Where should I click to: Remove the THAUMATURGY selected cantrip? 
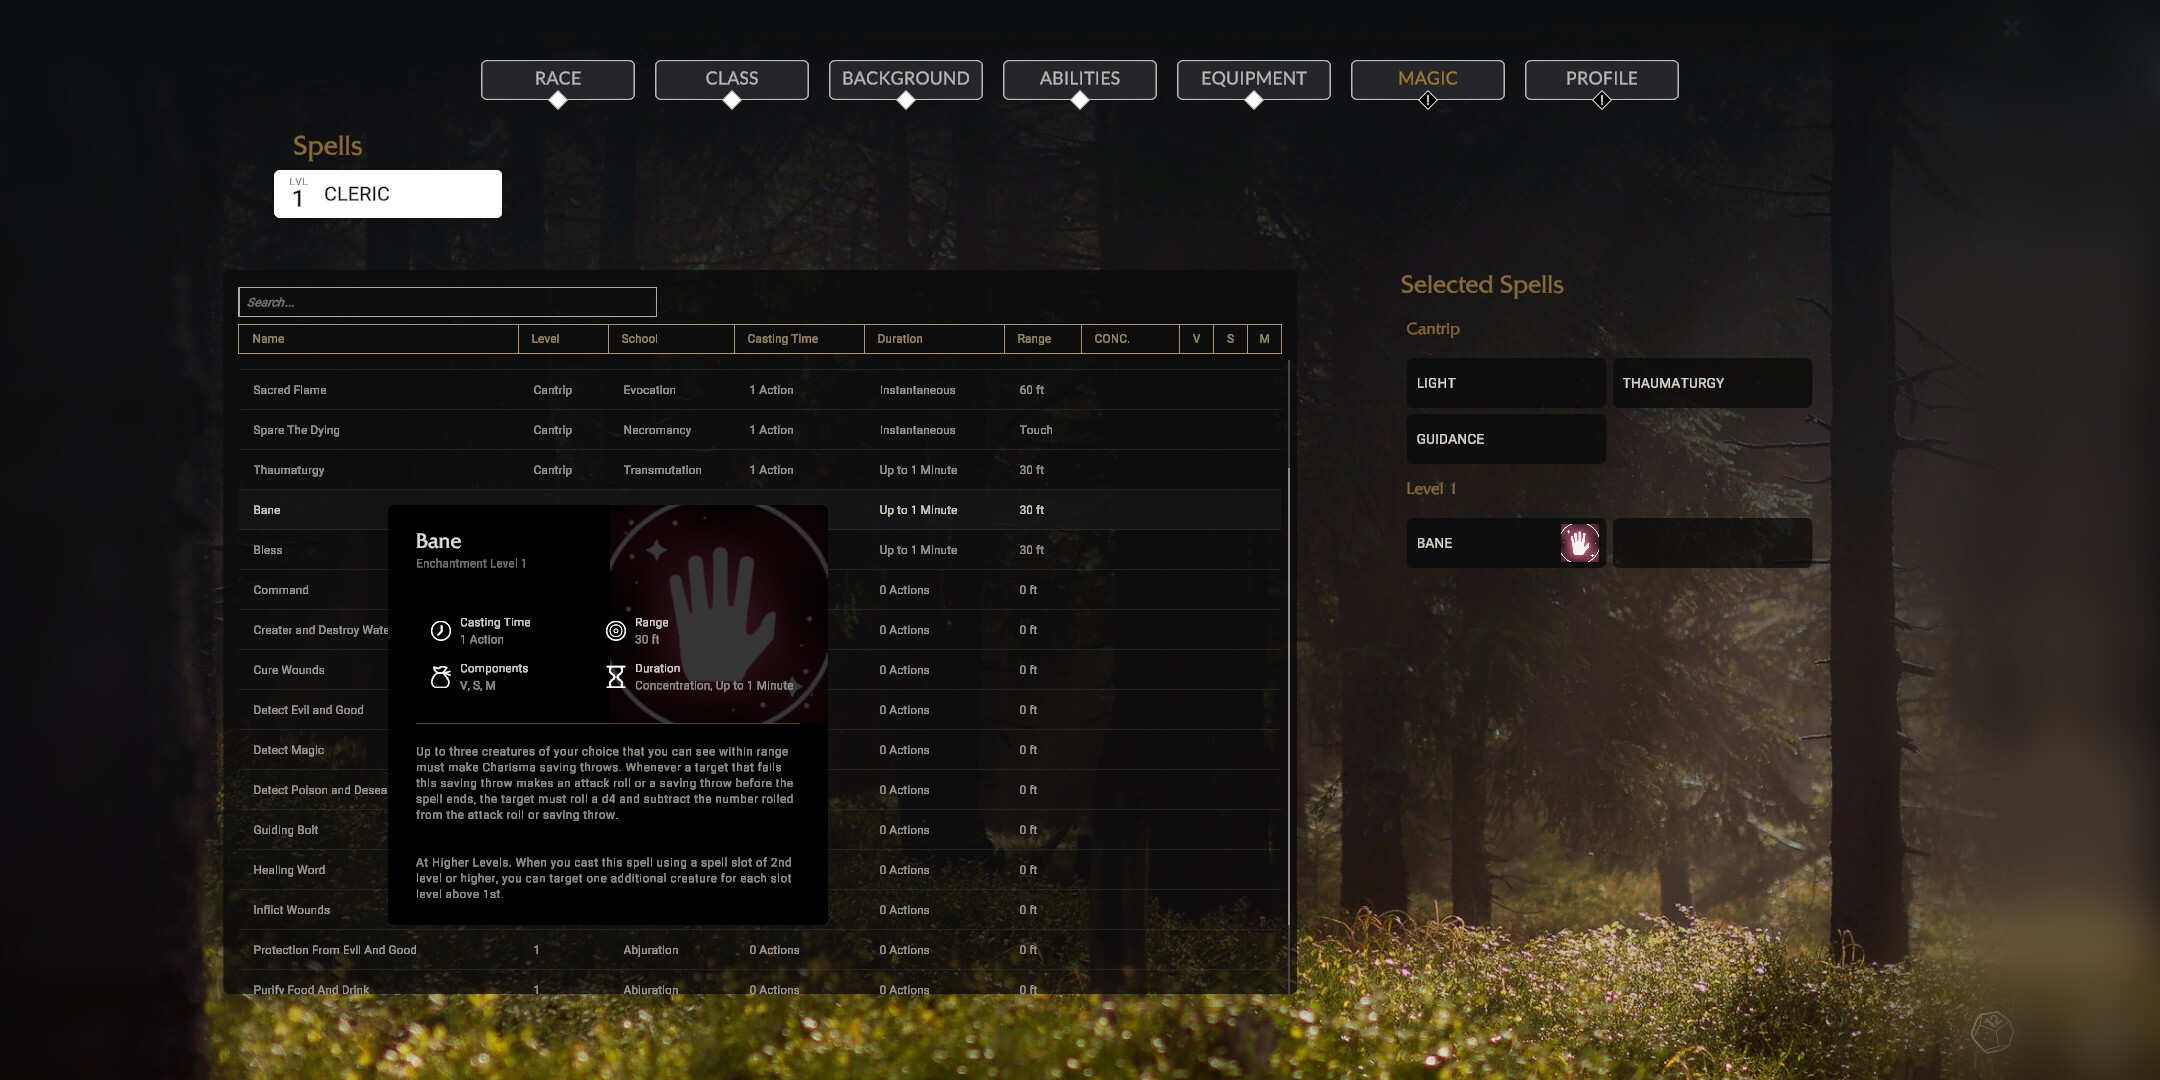click(x=1712, y=383)
